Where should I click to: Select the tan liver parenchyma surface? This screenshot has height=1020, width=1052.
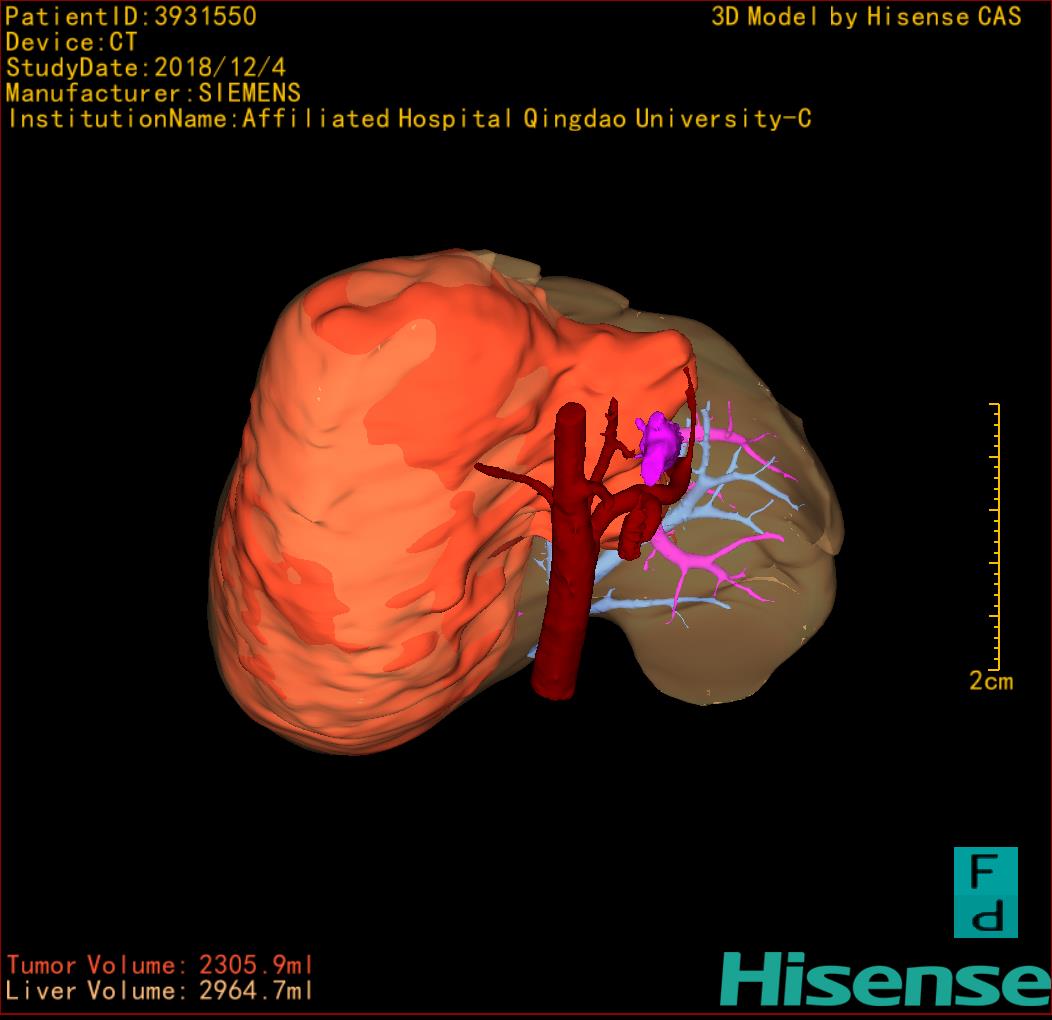(x=760, y=620)
